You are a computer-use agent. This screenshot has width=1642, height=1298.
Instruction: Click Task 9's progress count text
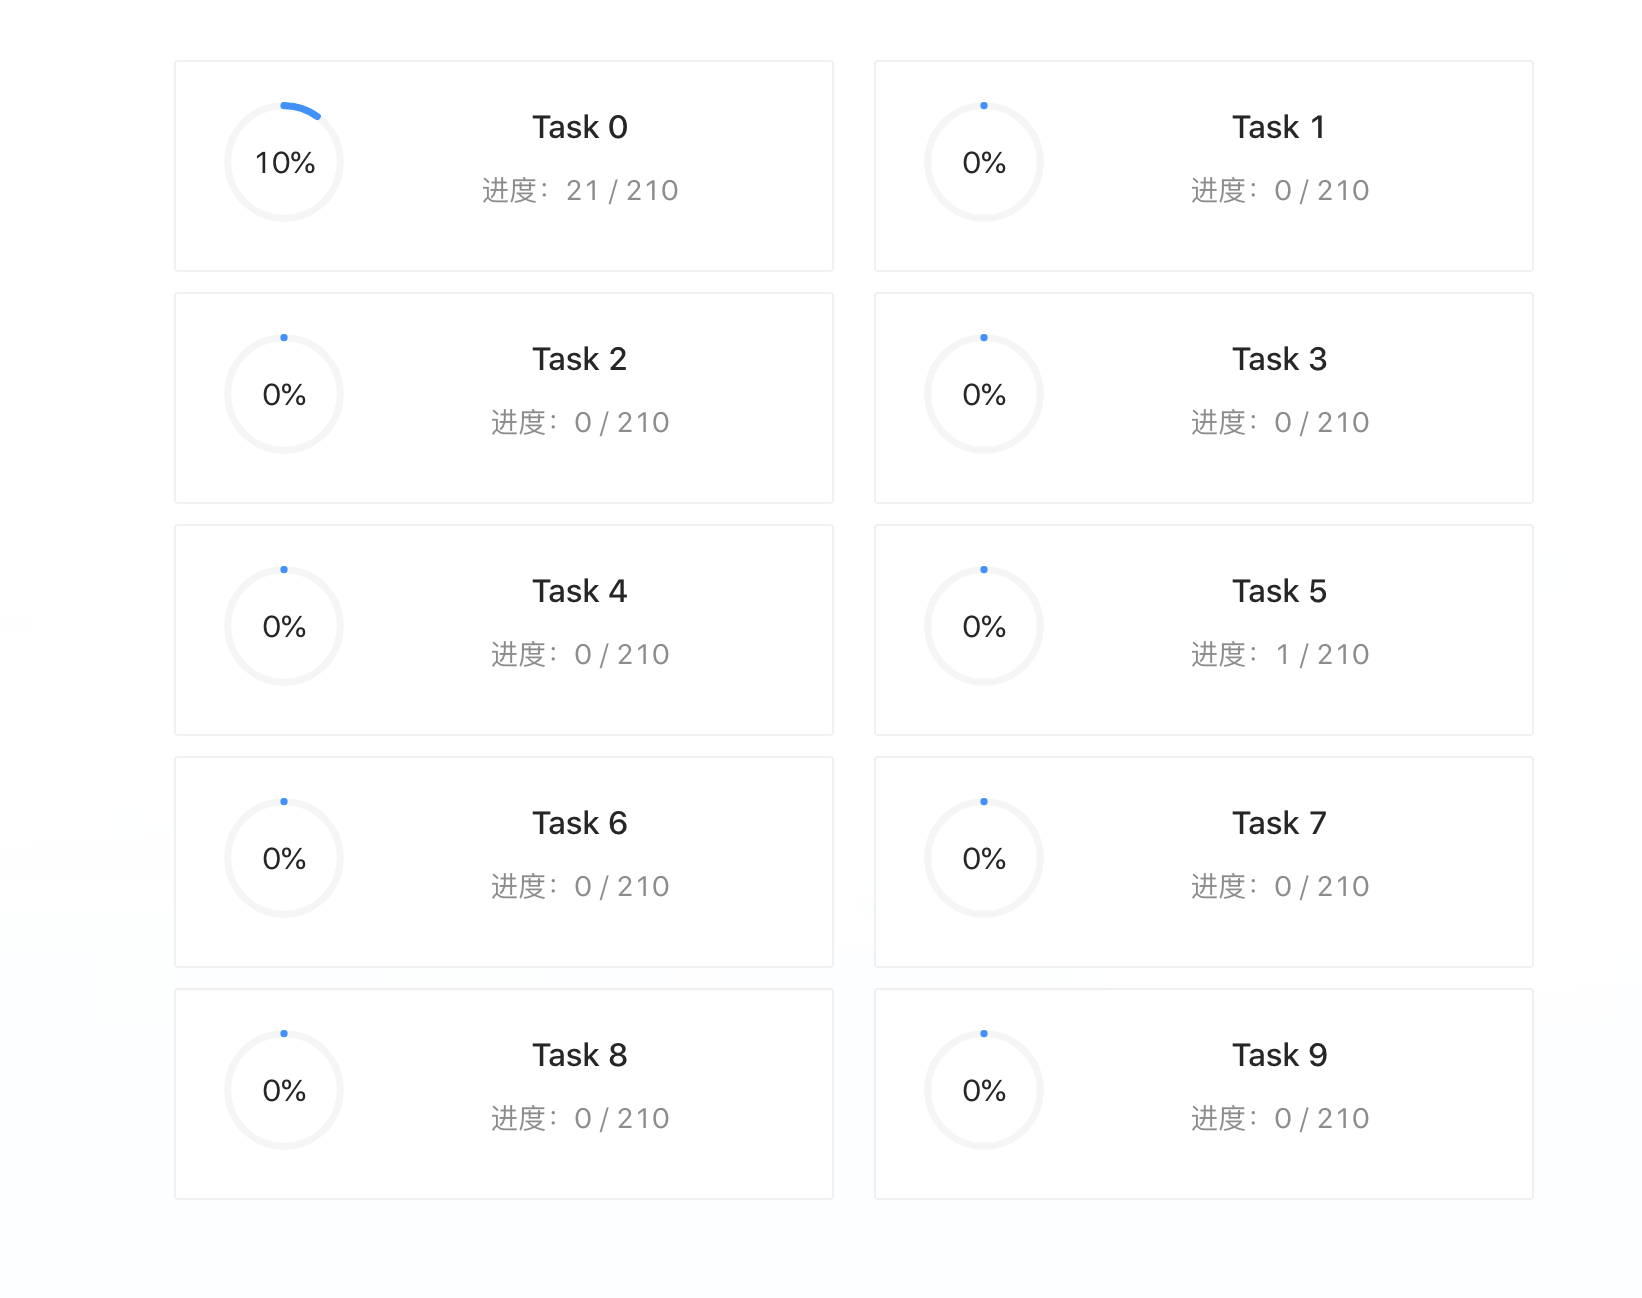pos(1321,1118)
